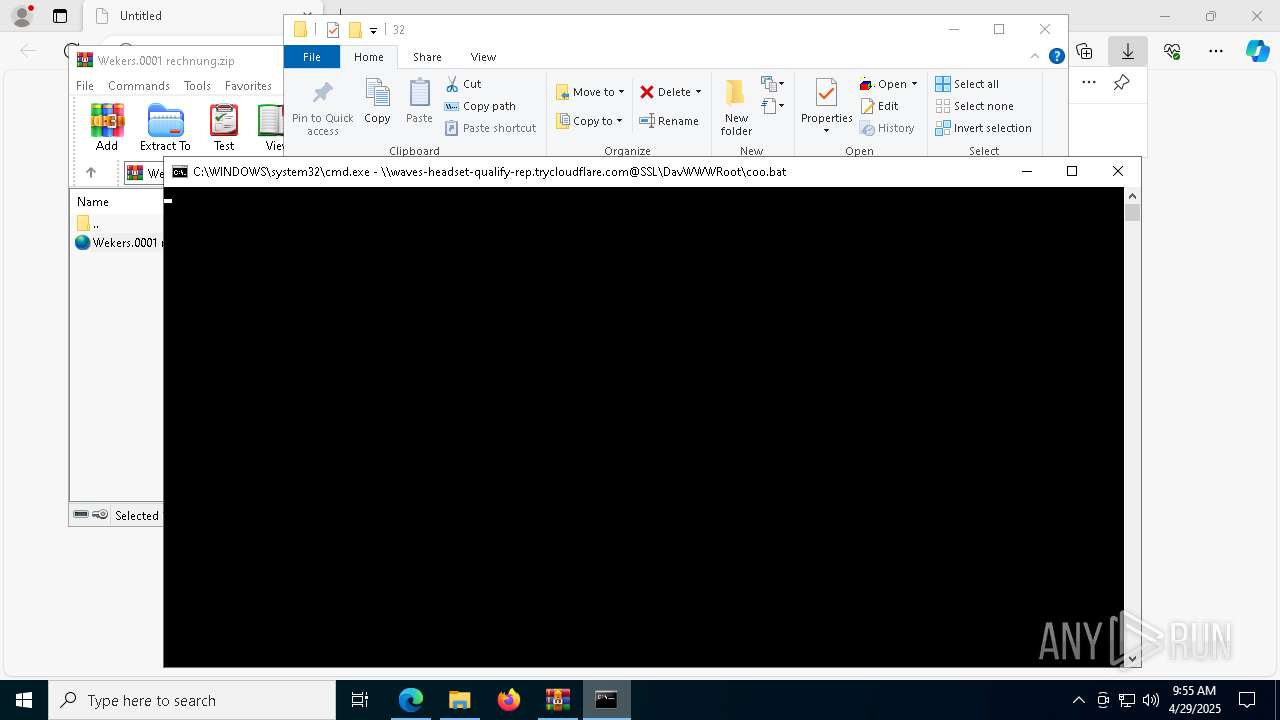Open the Edge browser essentials icon

(x=1172, y=51)
